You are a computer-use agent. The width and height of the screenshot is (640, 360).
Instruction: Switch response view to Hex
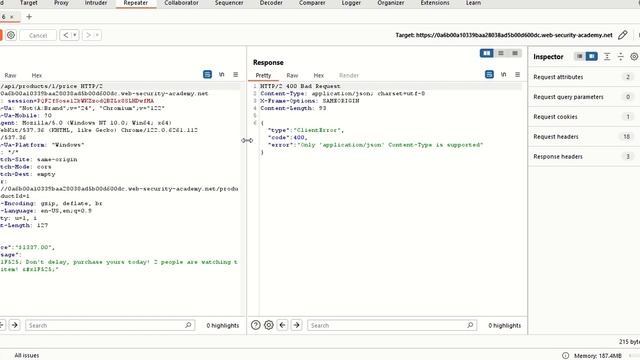(319, 76)
